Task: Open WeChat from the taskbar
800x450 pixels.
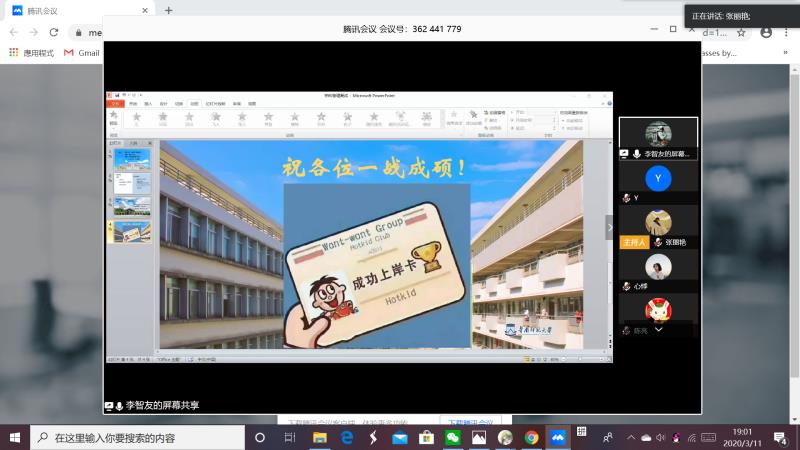Action: (x=453, y=437)
